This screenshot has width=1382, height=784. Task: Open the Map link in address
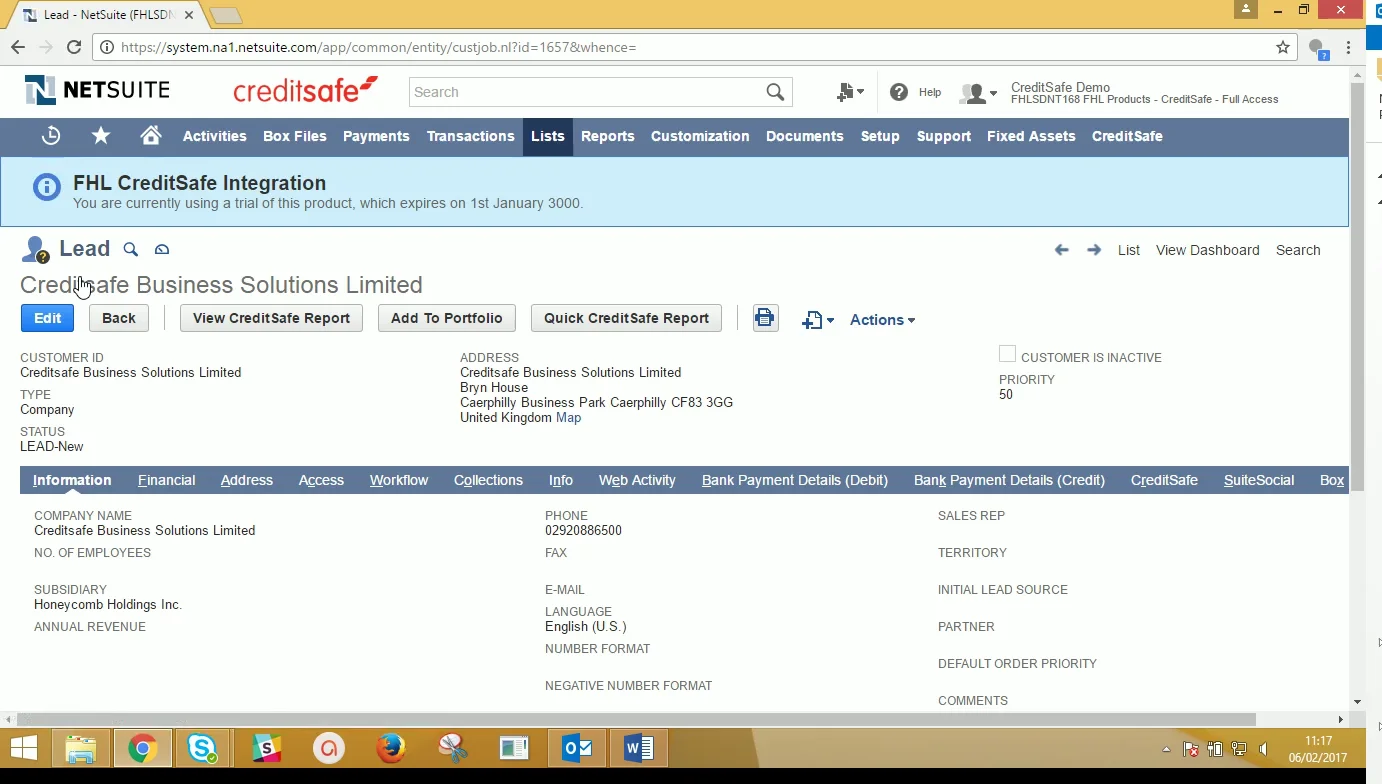[568, 417]
